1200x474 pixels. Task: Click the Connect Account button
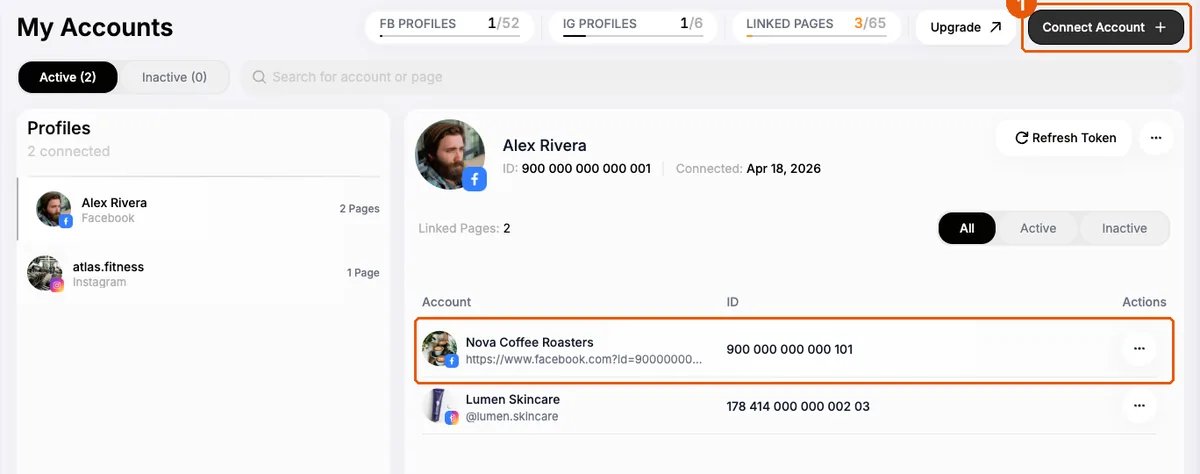pyautogui.click(x=1105, y=27)
